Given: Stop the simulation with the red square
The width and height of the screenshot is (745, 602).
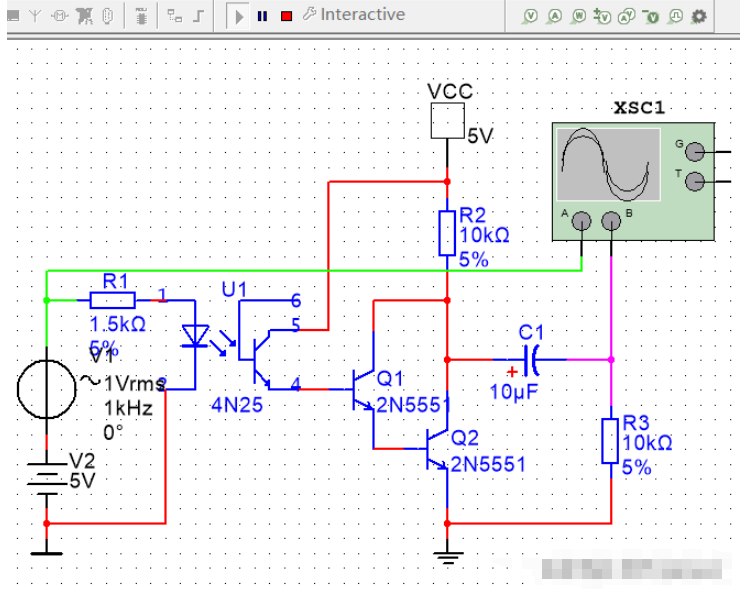Looking at the screenshot, I should (286, 16).
